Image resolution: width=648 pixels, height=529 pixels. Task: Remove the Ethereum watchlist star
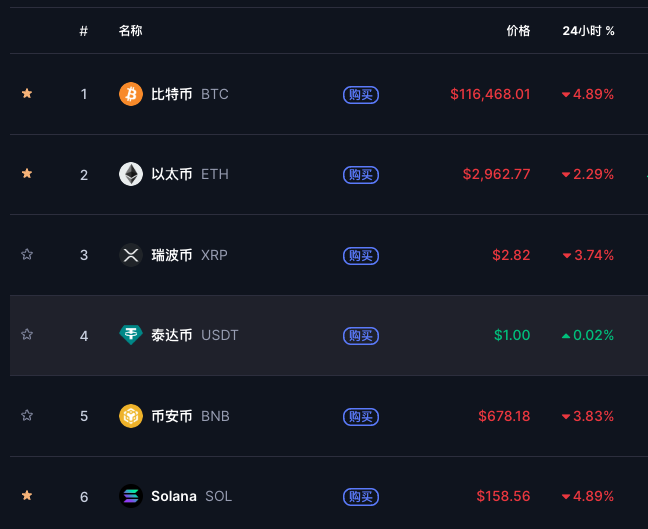27,173
